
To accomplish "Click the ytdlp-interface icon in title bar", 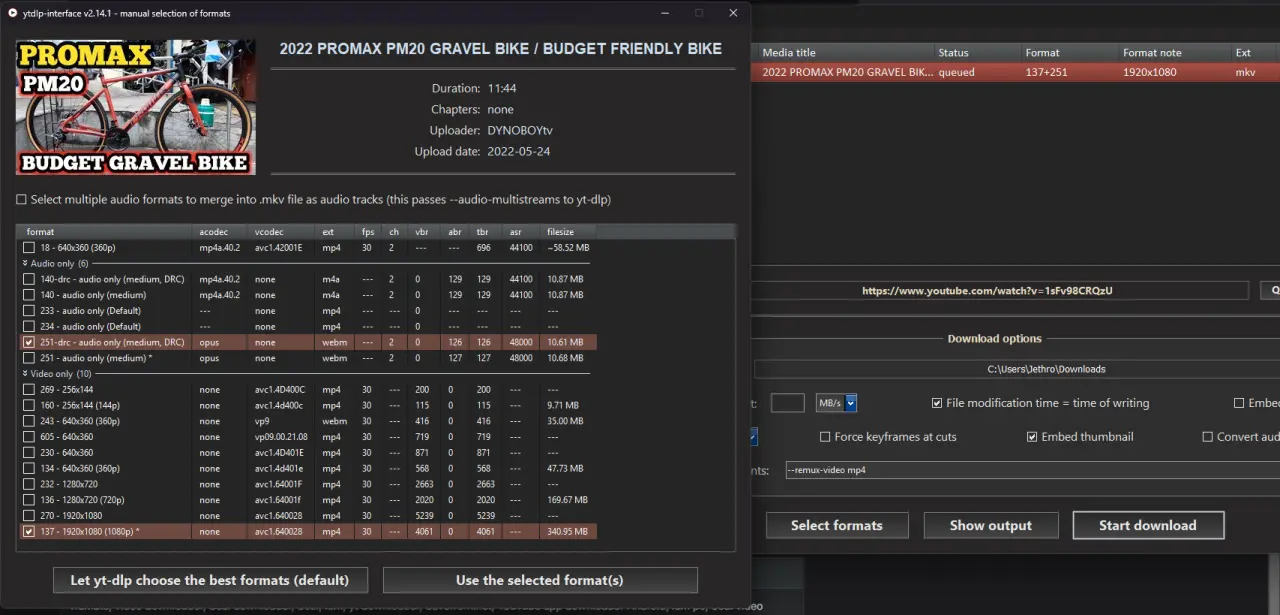I will tap(13, 13).
